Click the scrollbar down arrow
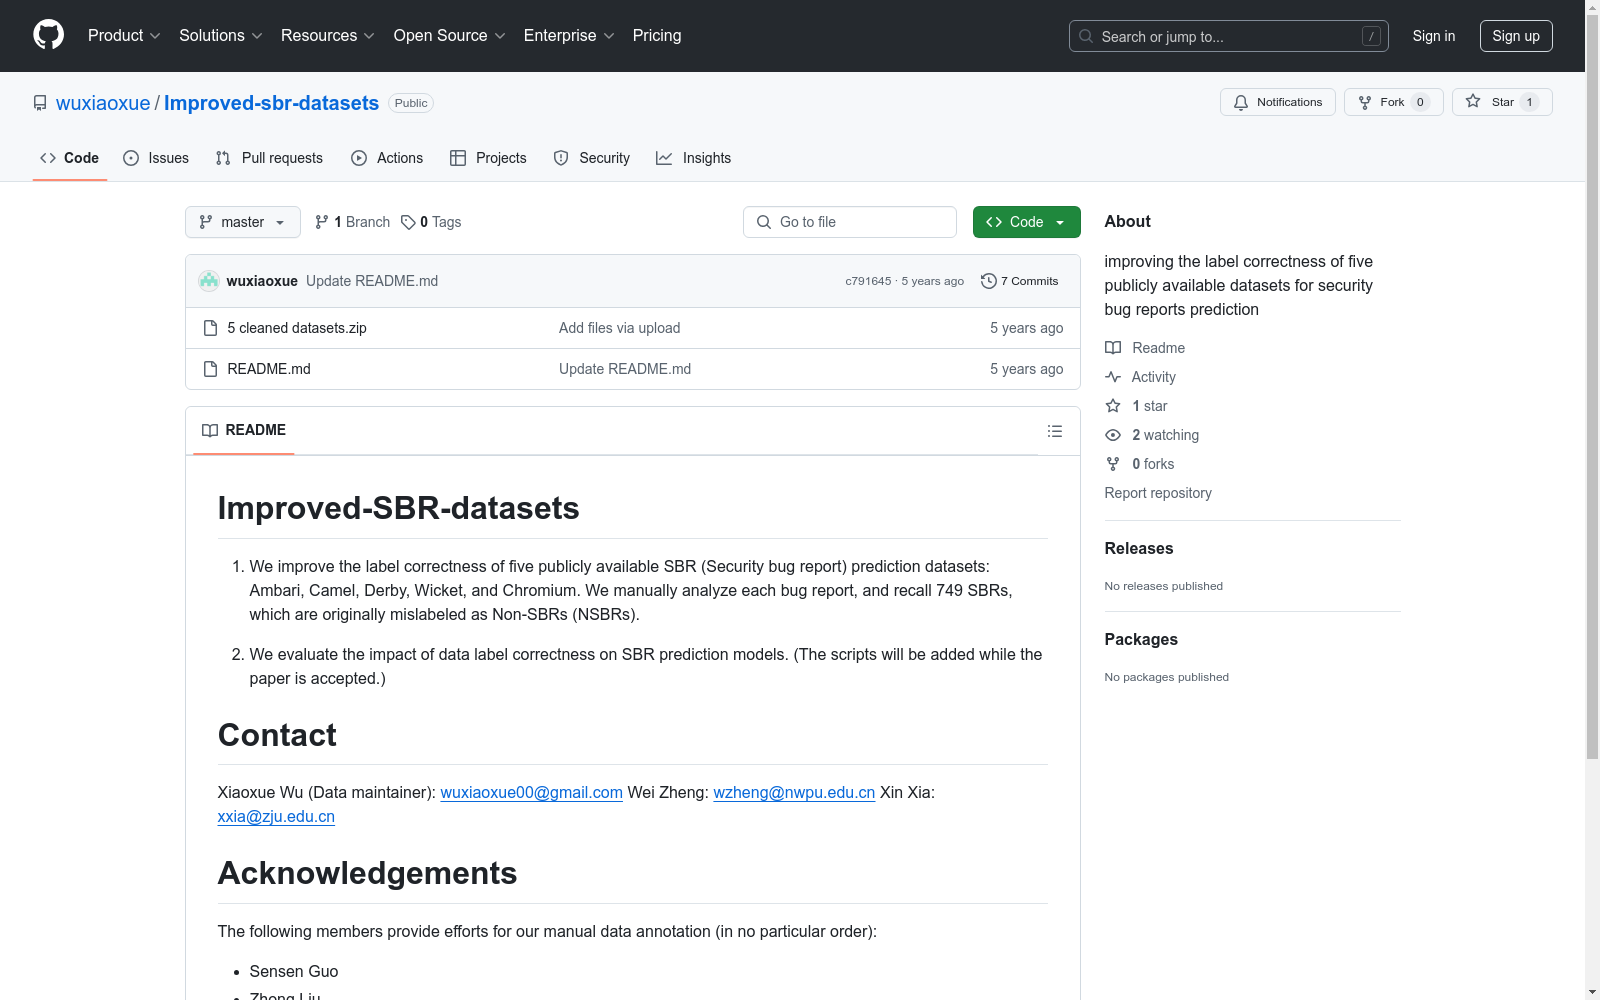 click(1592, 992)
